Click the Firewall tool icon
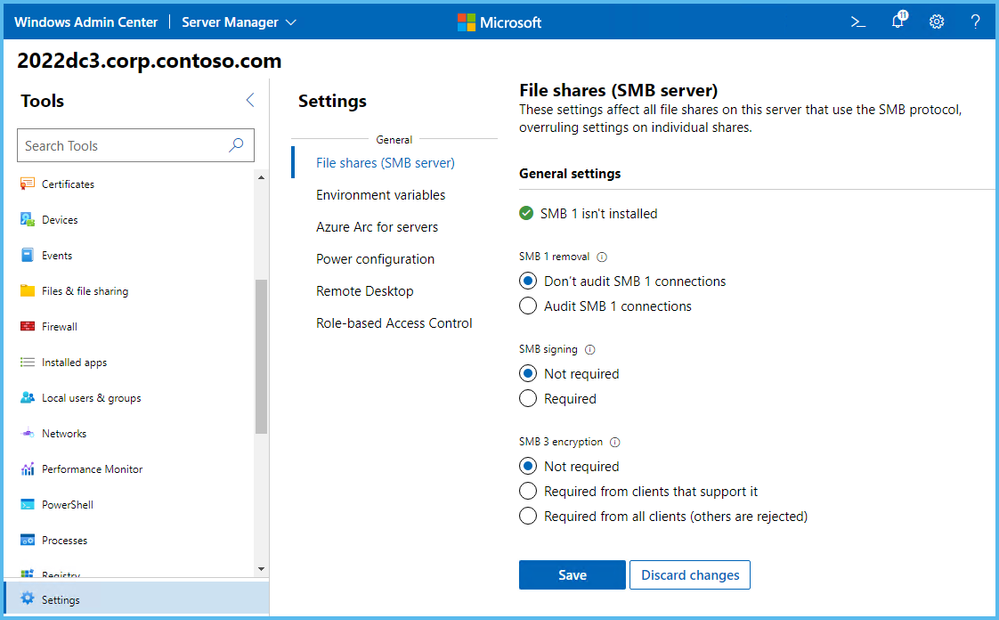 [27, 326]
